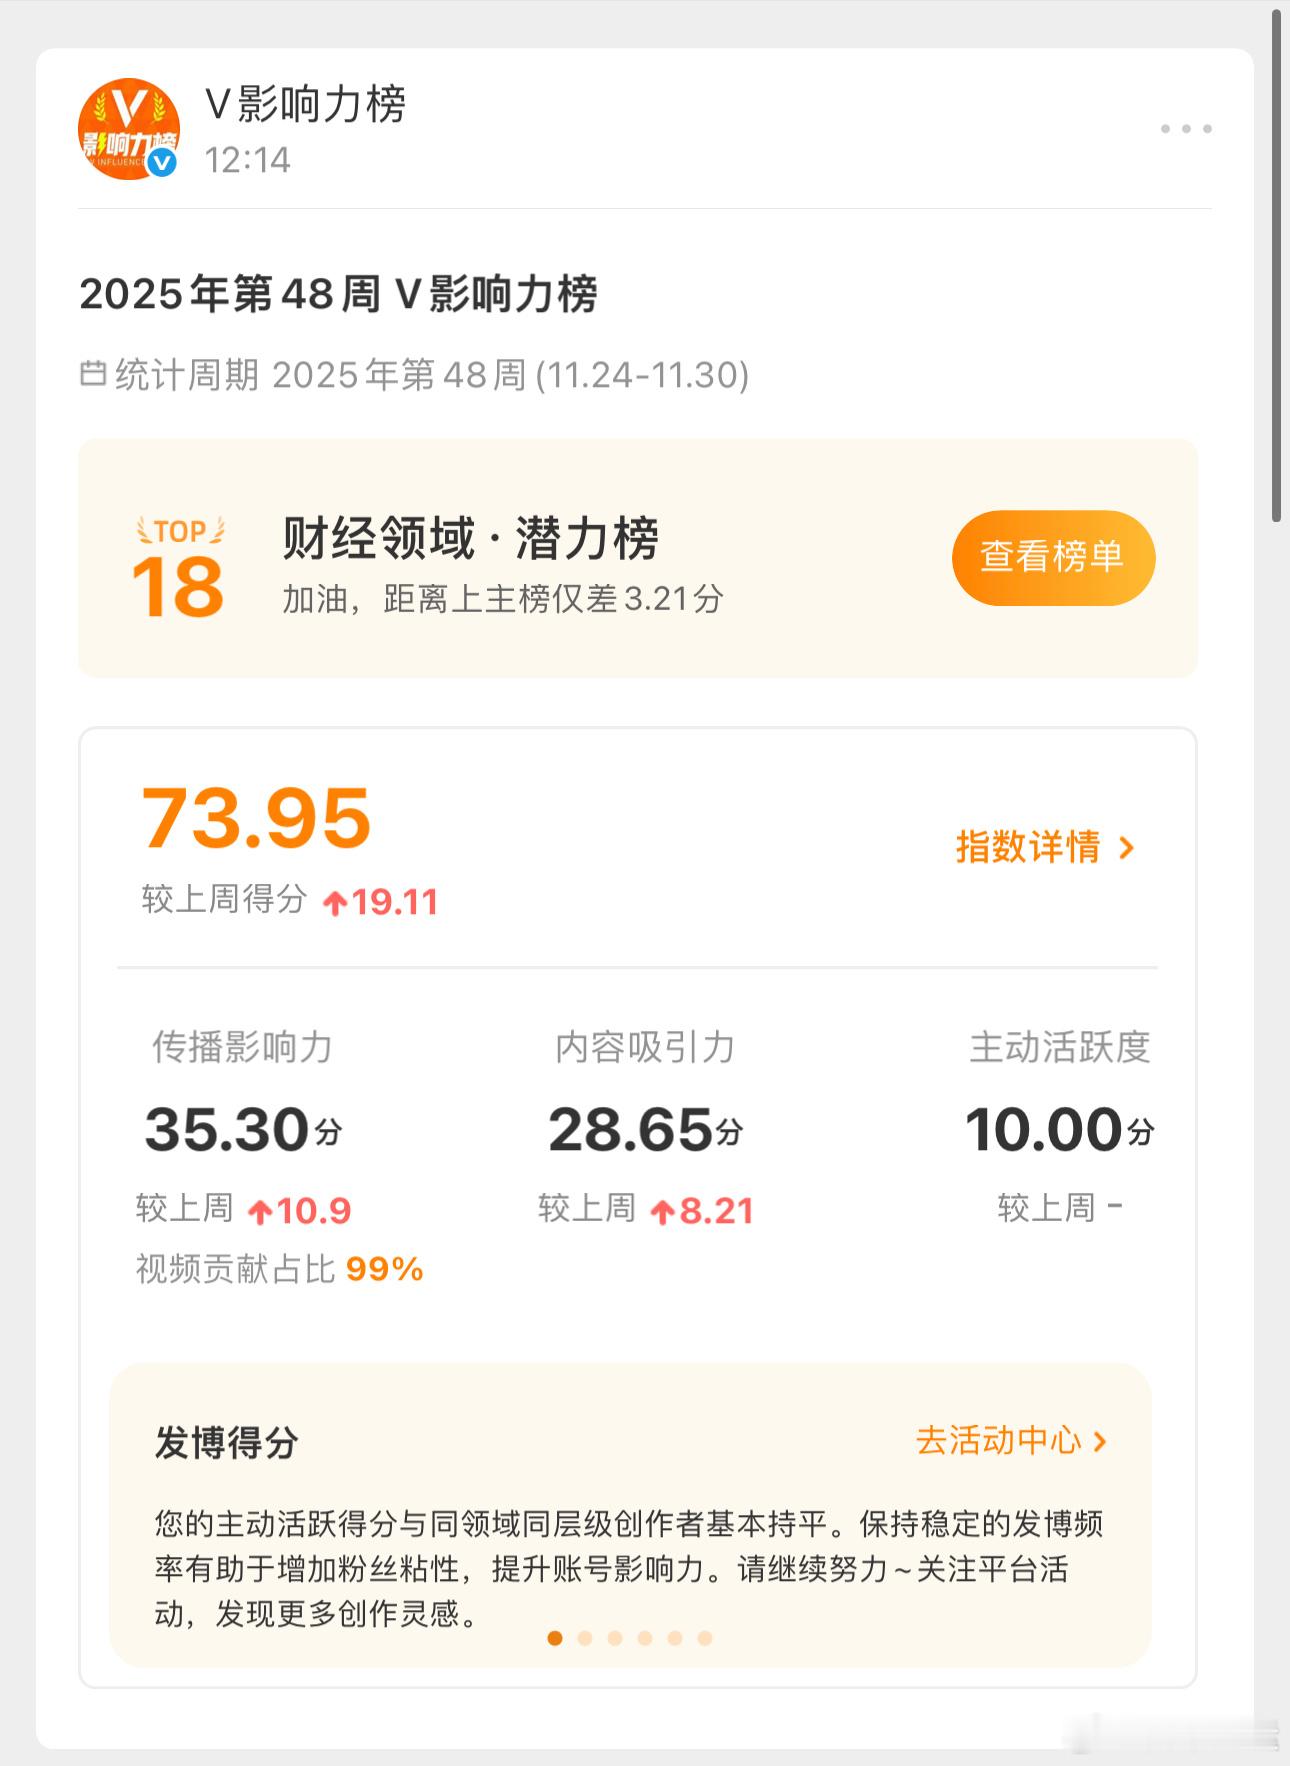Click the 去活动中心 chevron arrow
1290x1766 pixels.
coord(1100,1441)
